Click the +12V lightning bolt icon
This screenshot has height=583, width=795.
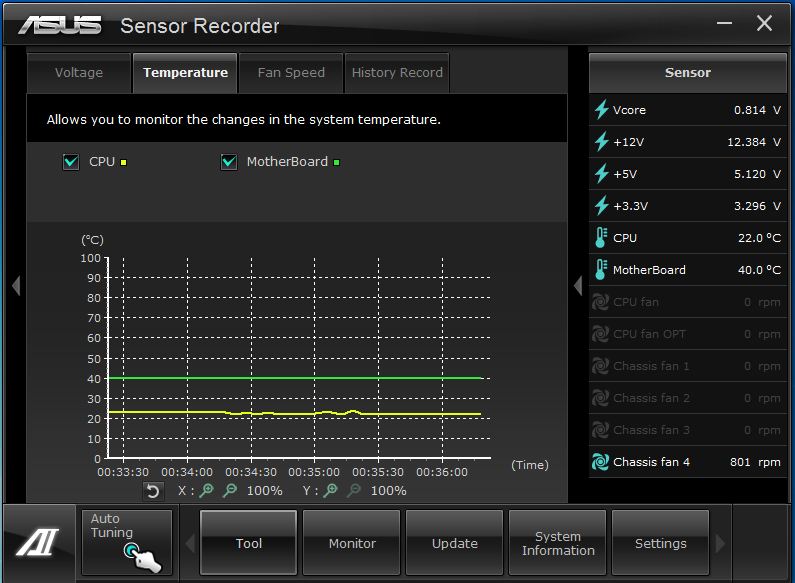(601, 141)
